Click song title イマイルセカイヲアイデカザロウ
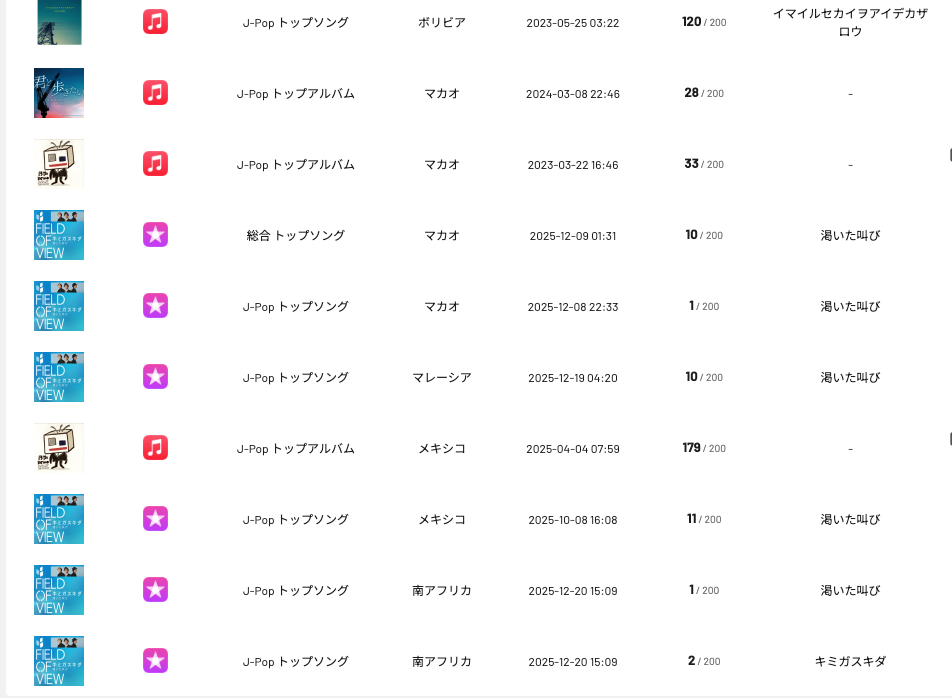952x698 pixels. [x=850, y=22]
